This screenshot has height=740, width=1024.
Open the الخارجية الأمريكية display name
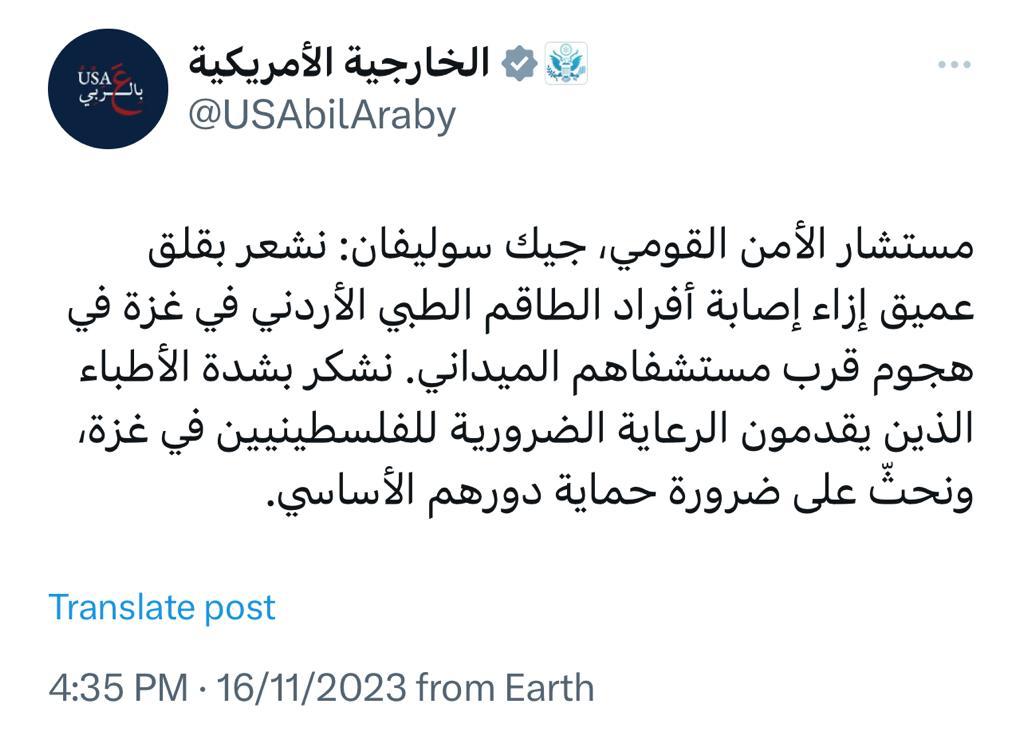point(339,64)
